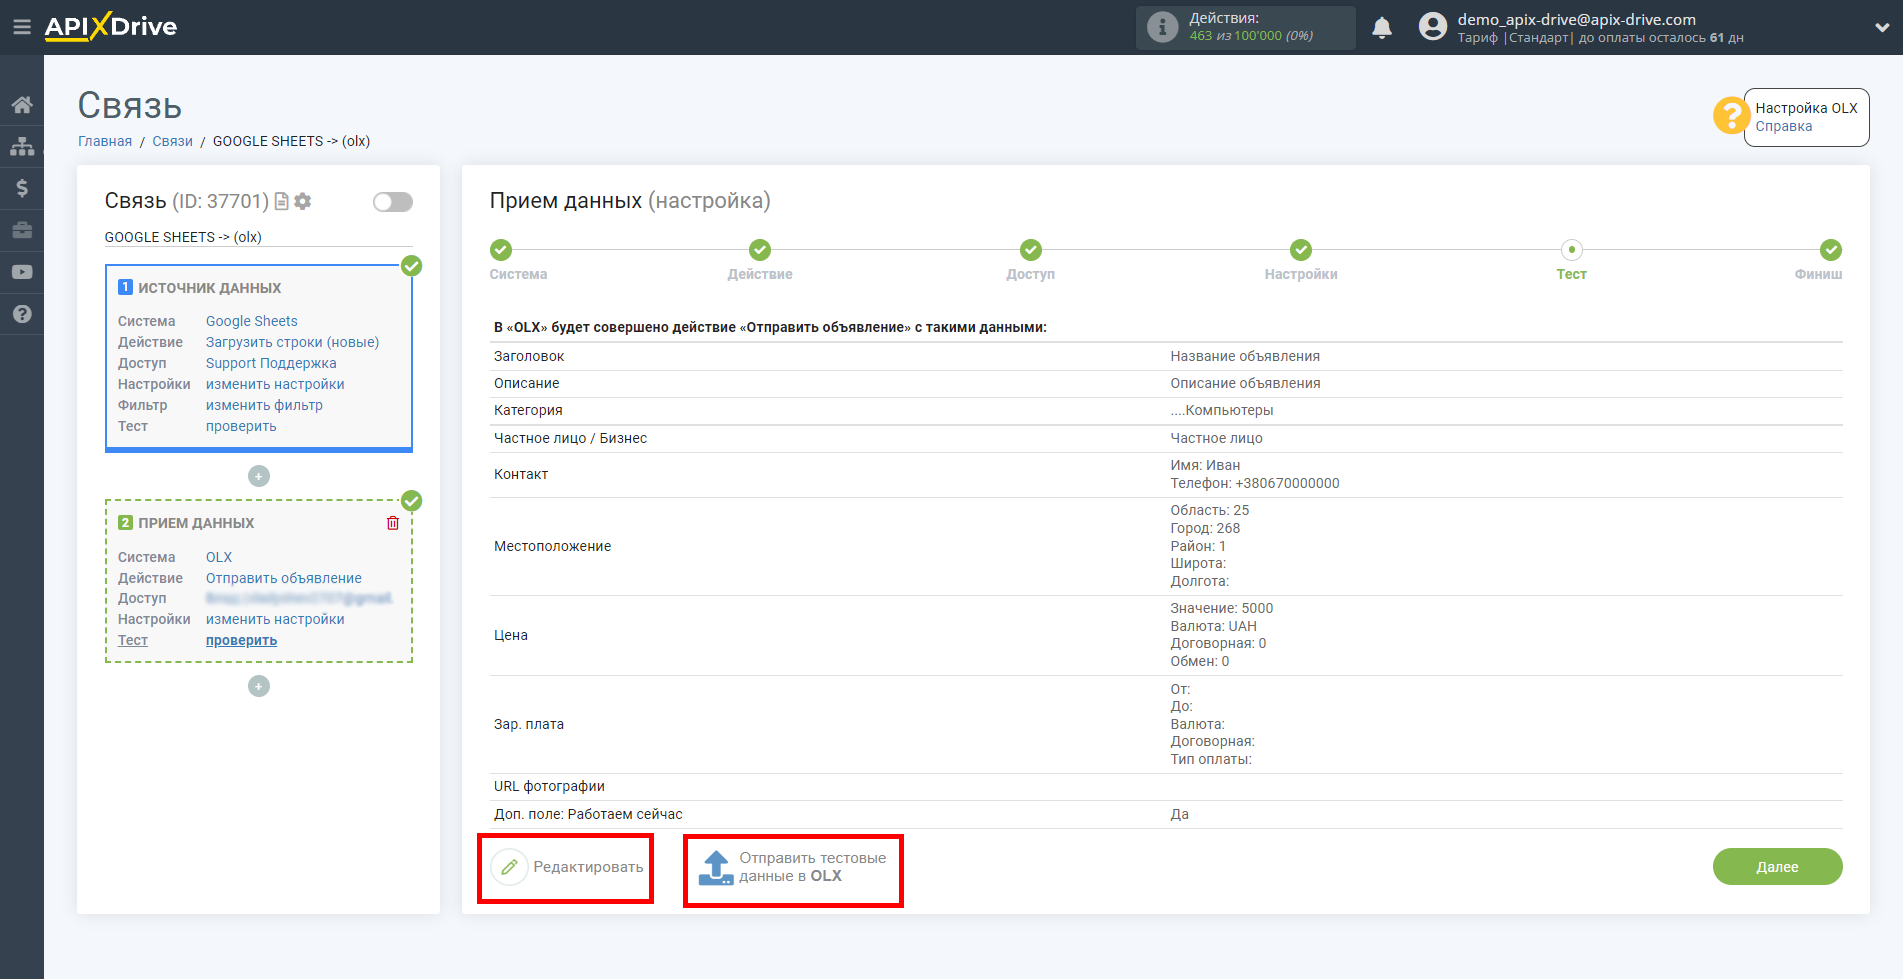Screen dimensions: 1903x979
Task: Open the hamburger menu icon
Action: pos(21,27)
